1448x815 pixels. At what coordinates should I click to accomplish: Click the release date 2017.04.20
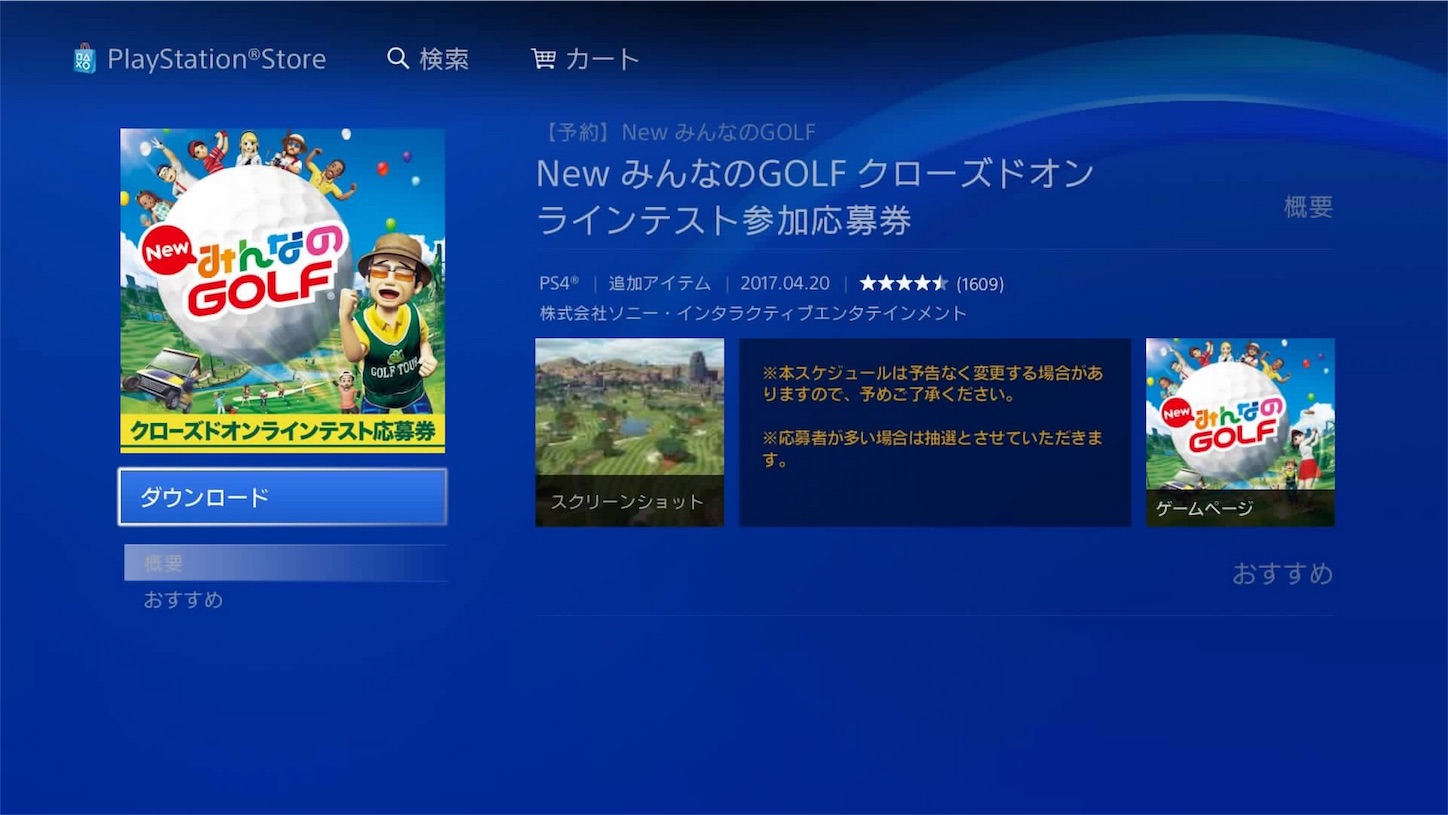coord(785,284)
